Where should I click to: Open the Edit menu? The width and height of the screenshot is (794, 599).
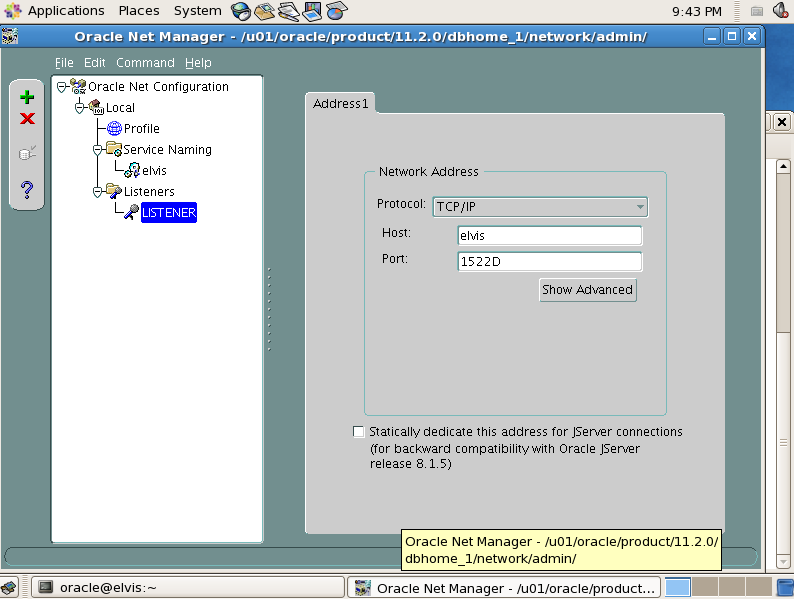tap(95, 63)
